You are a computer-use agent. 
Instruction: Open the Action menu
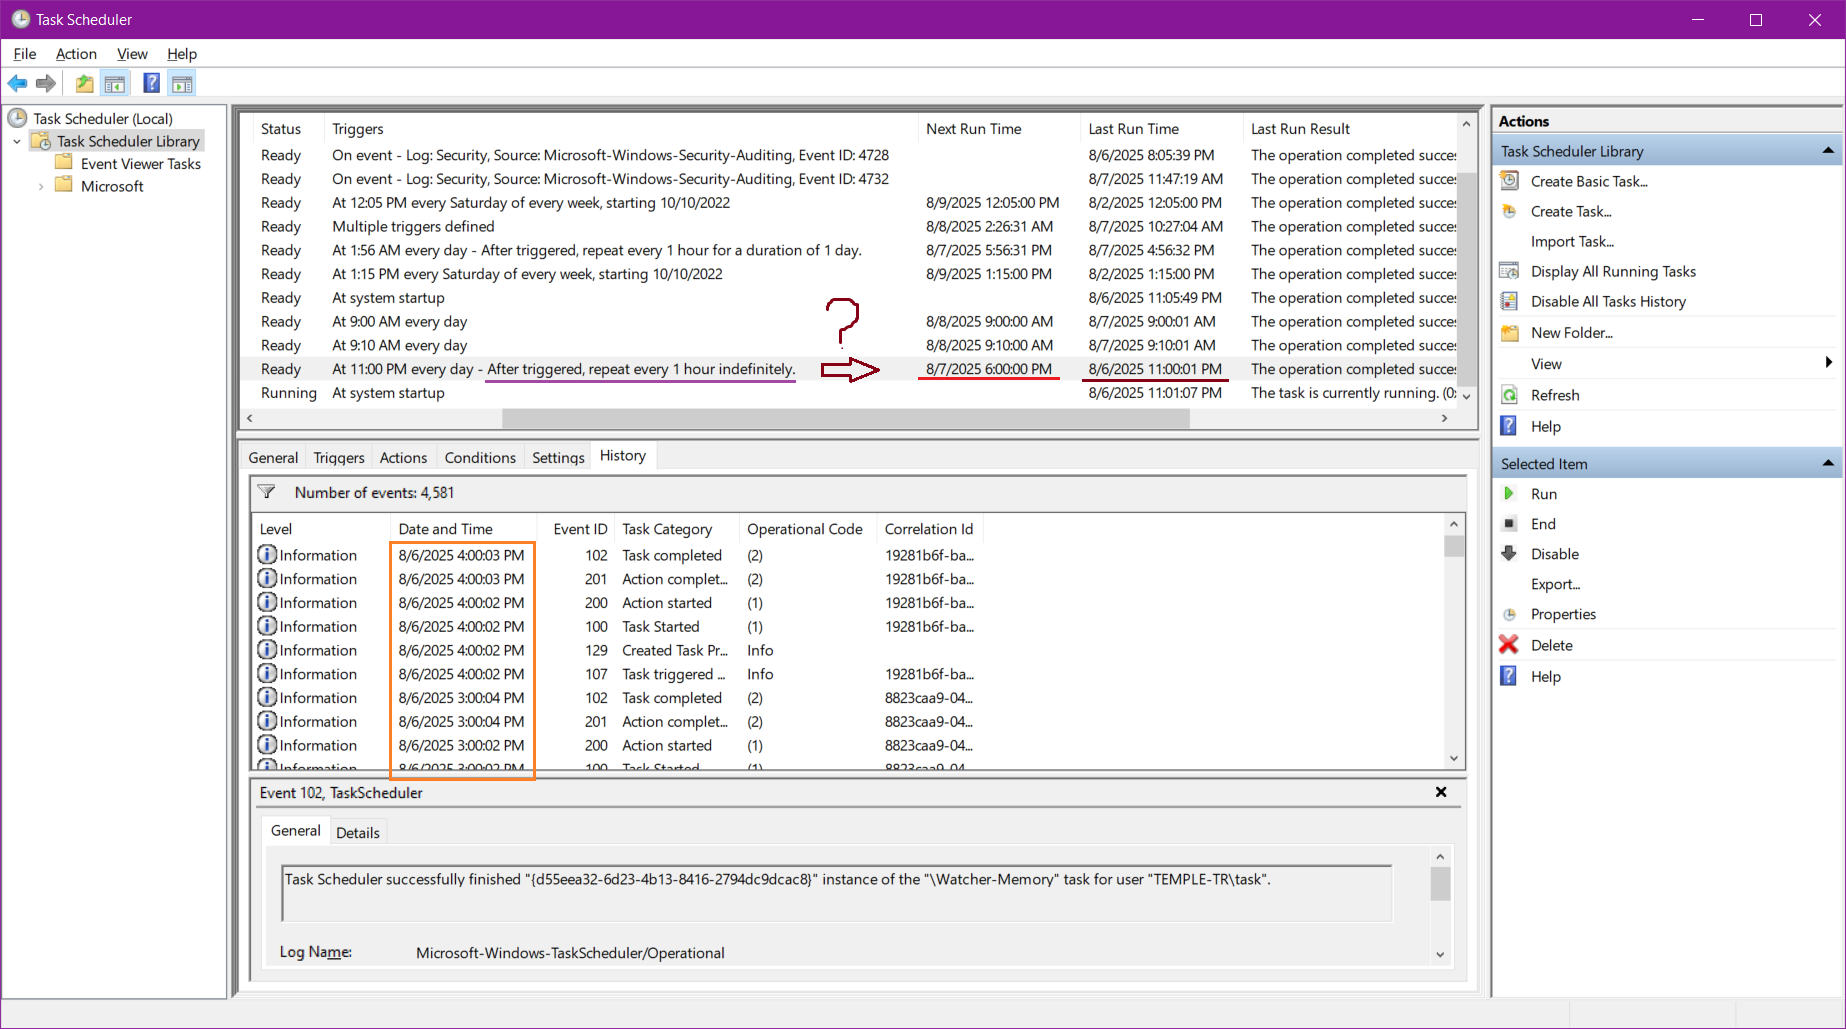click(76, 54)
